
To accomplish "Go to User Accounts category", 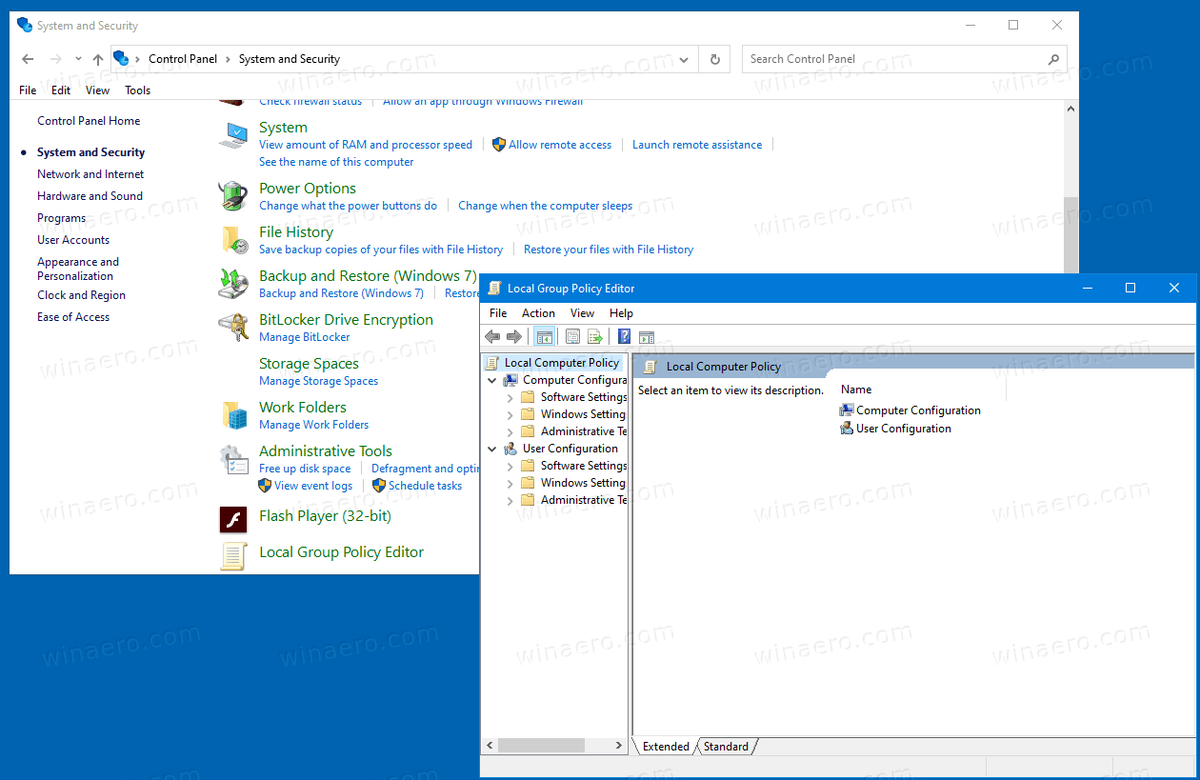I will click(x=73, y=240).
